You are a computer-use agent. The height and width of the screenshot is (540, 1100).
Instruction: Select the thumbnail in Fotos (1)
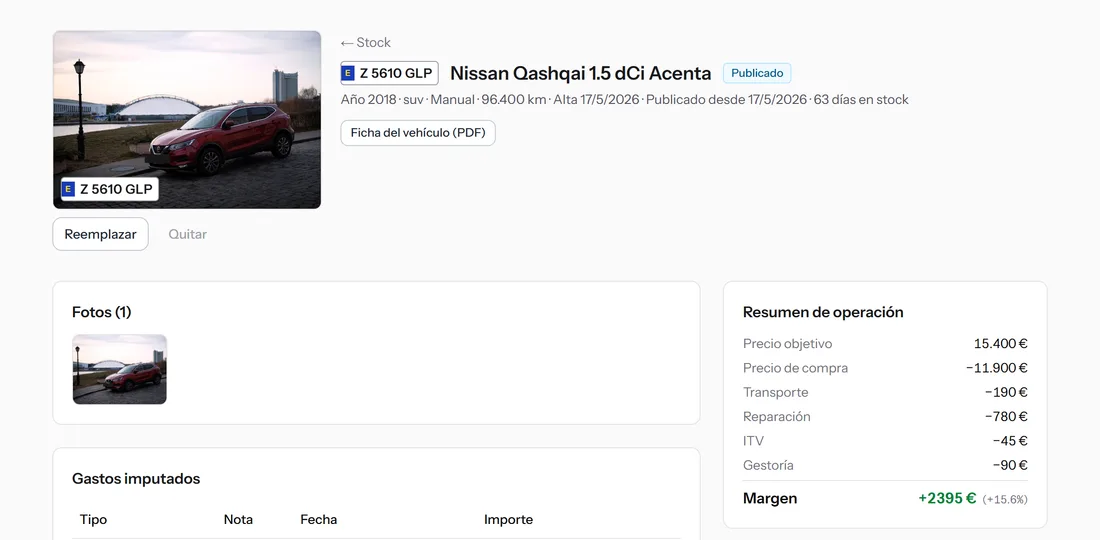coord(120,369)
